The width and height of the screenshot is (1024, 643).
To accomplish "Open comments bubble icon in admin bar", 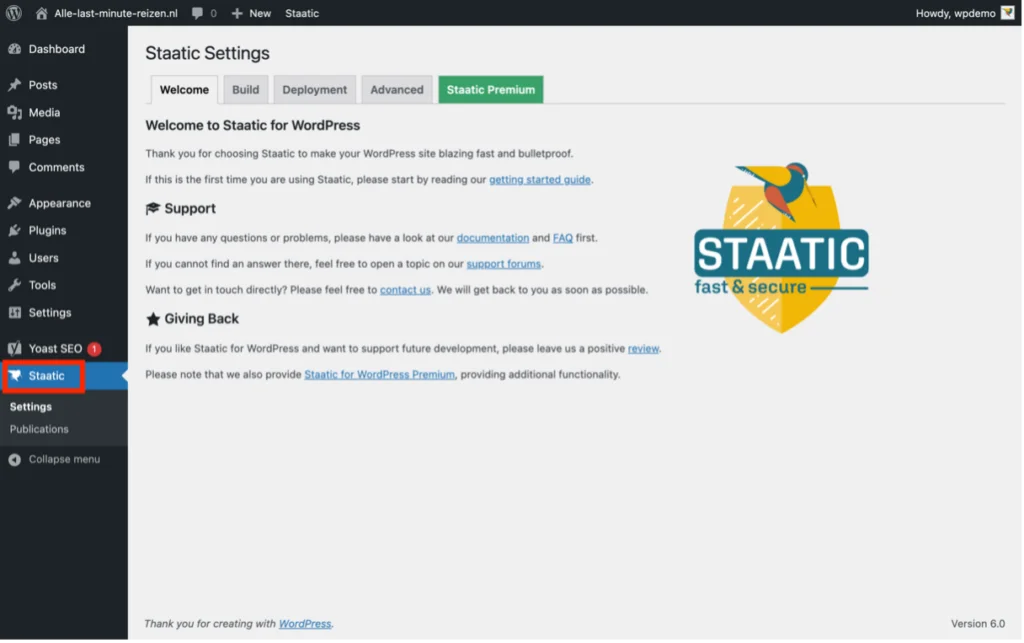I will point(197,13).
